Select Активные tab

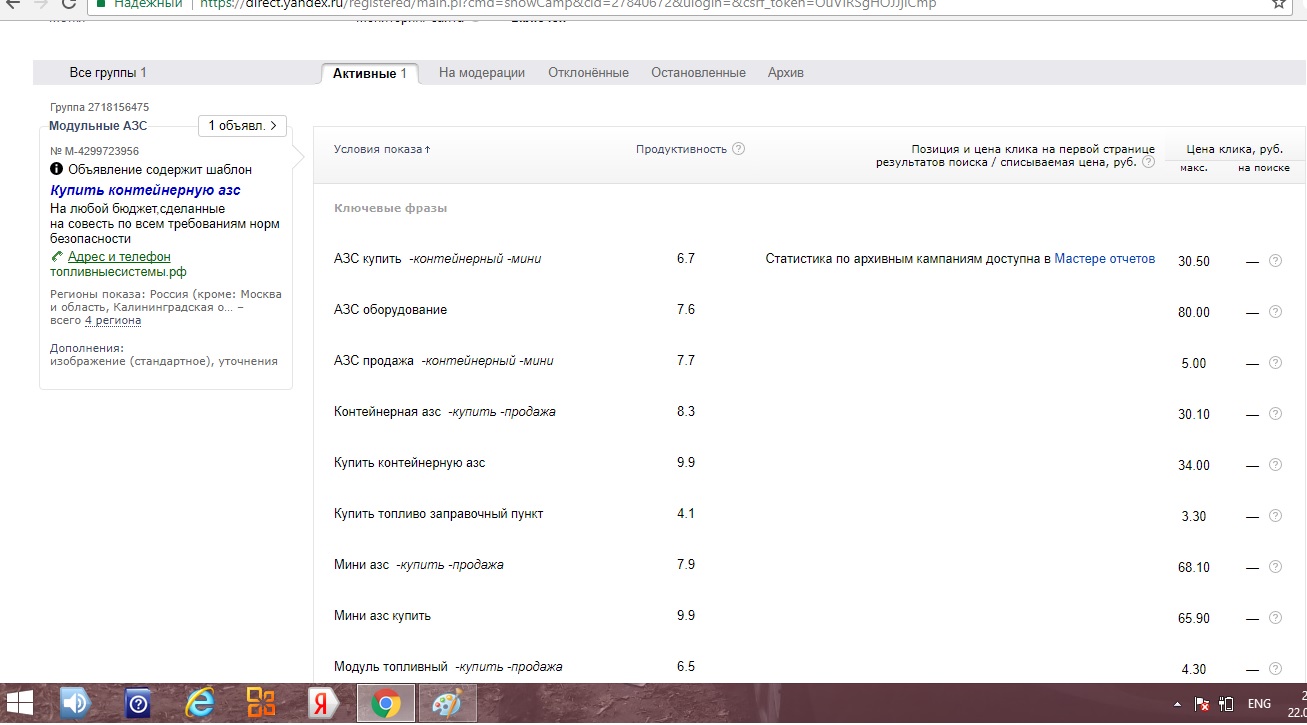[x=369, y=73]
